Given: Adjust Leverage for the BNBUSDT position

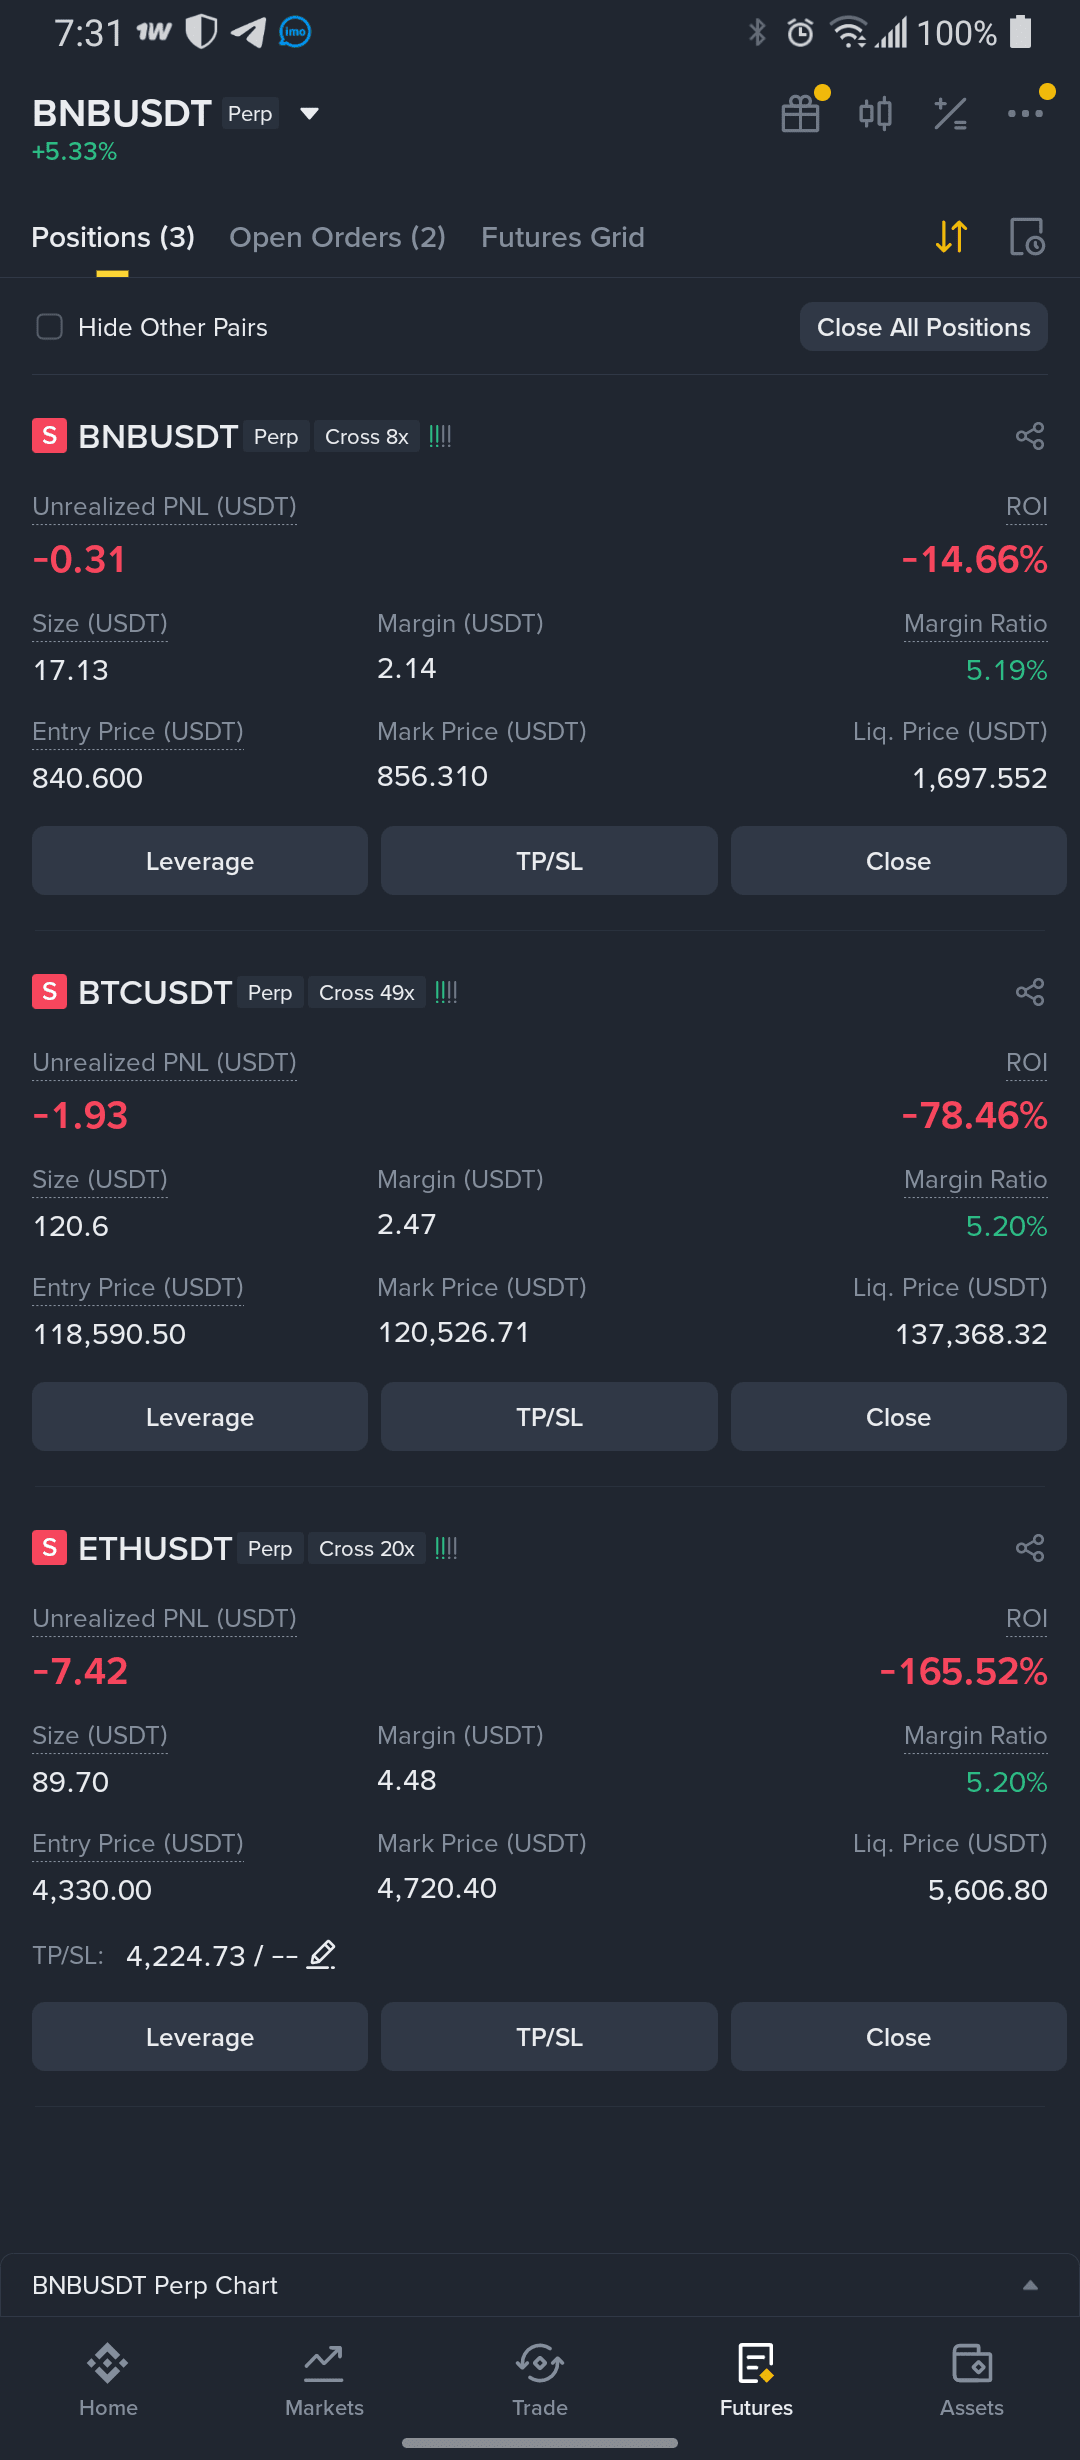Looking at the screenshot, I should pyautogui.click(x=200, y=861).
